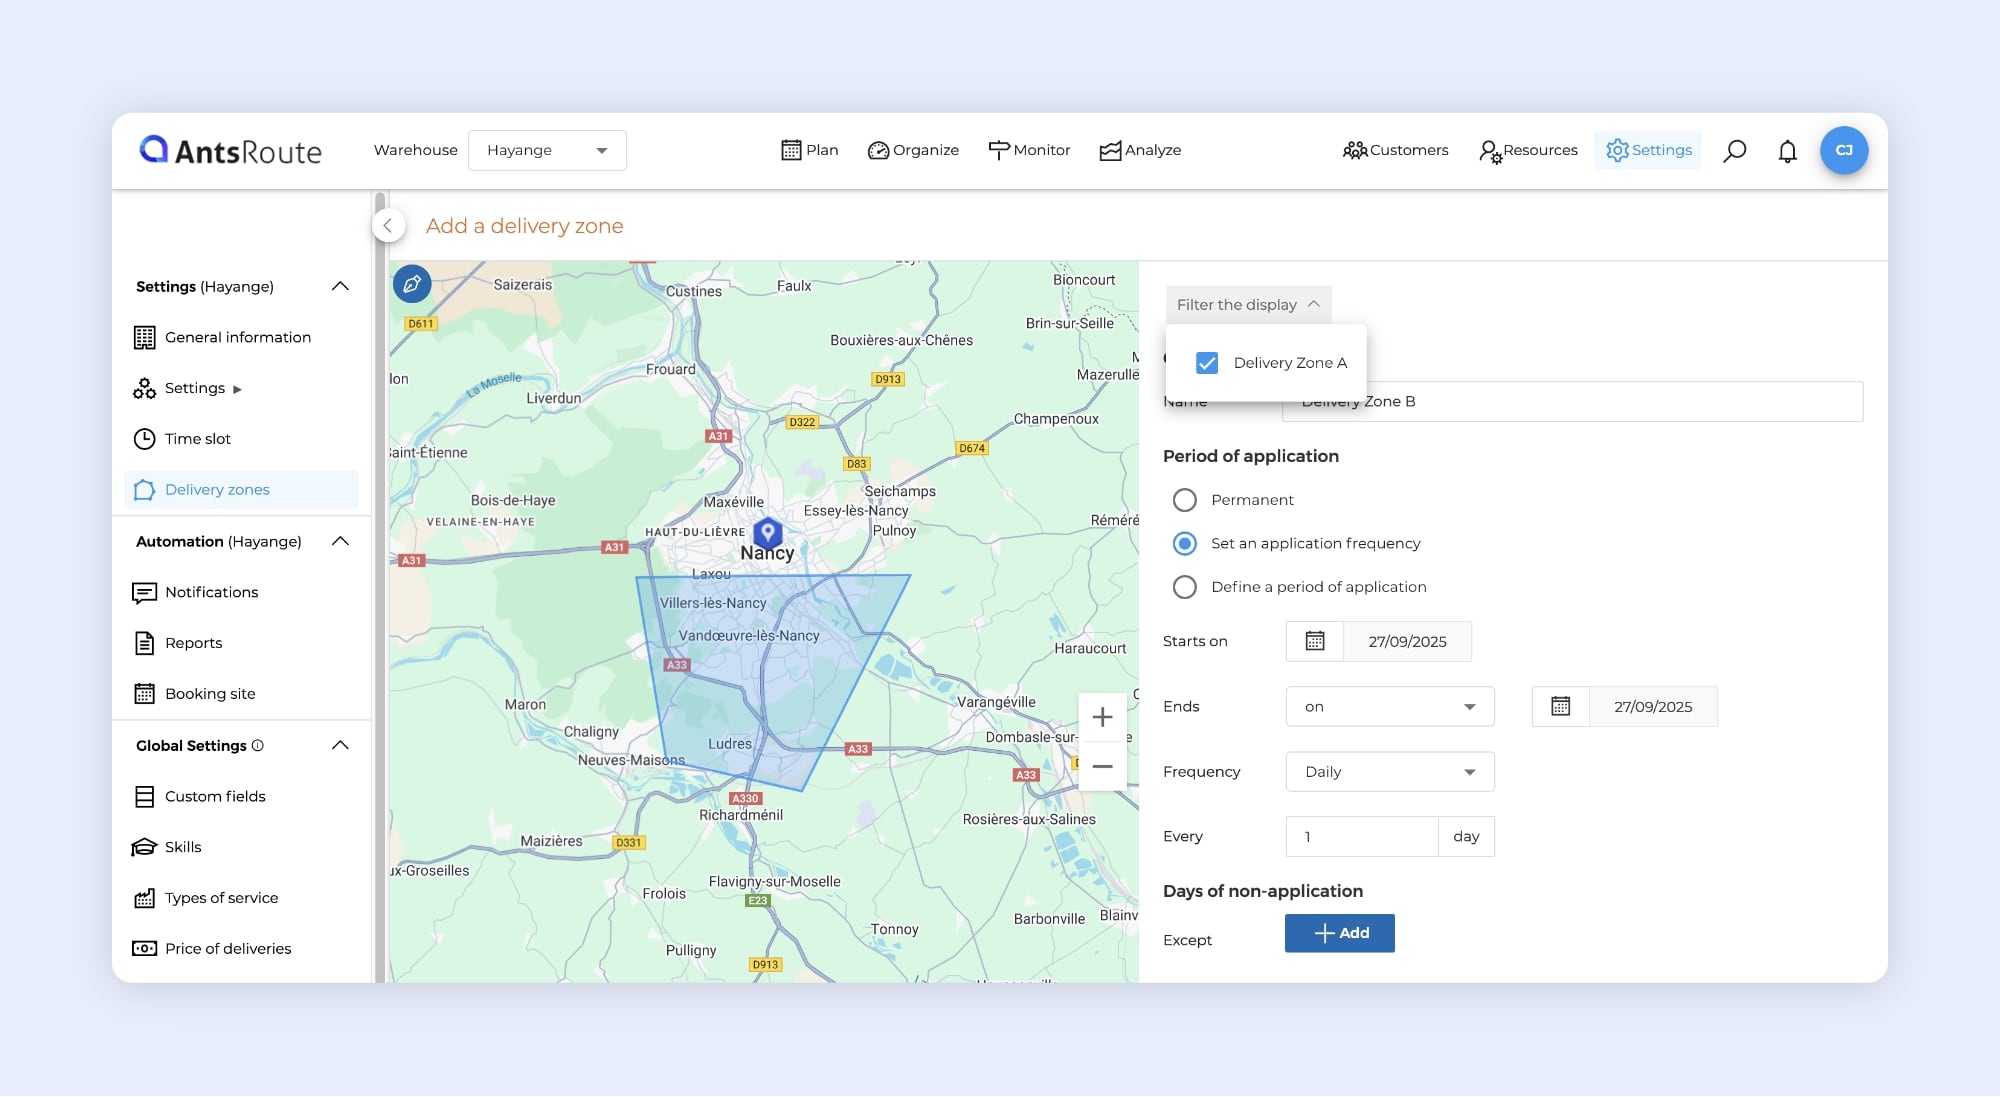Click the back arrow beside Add a delivery zone

(388, 226)
